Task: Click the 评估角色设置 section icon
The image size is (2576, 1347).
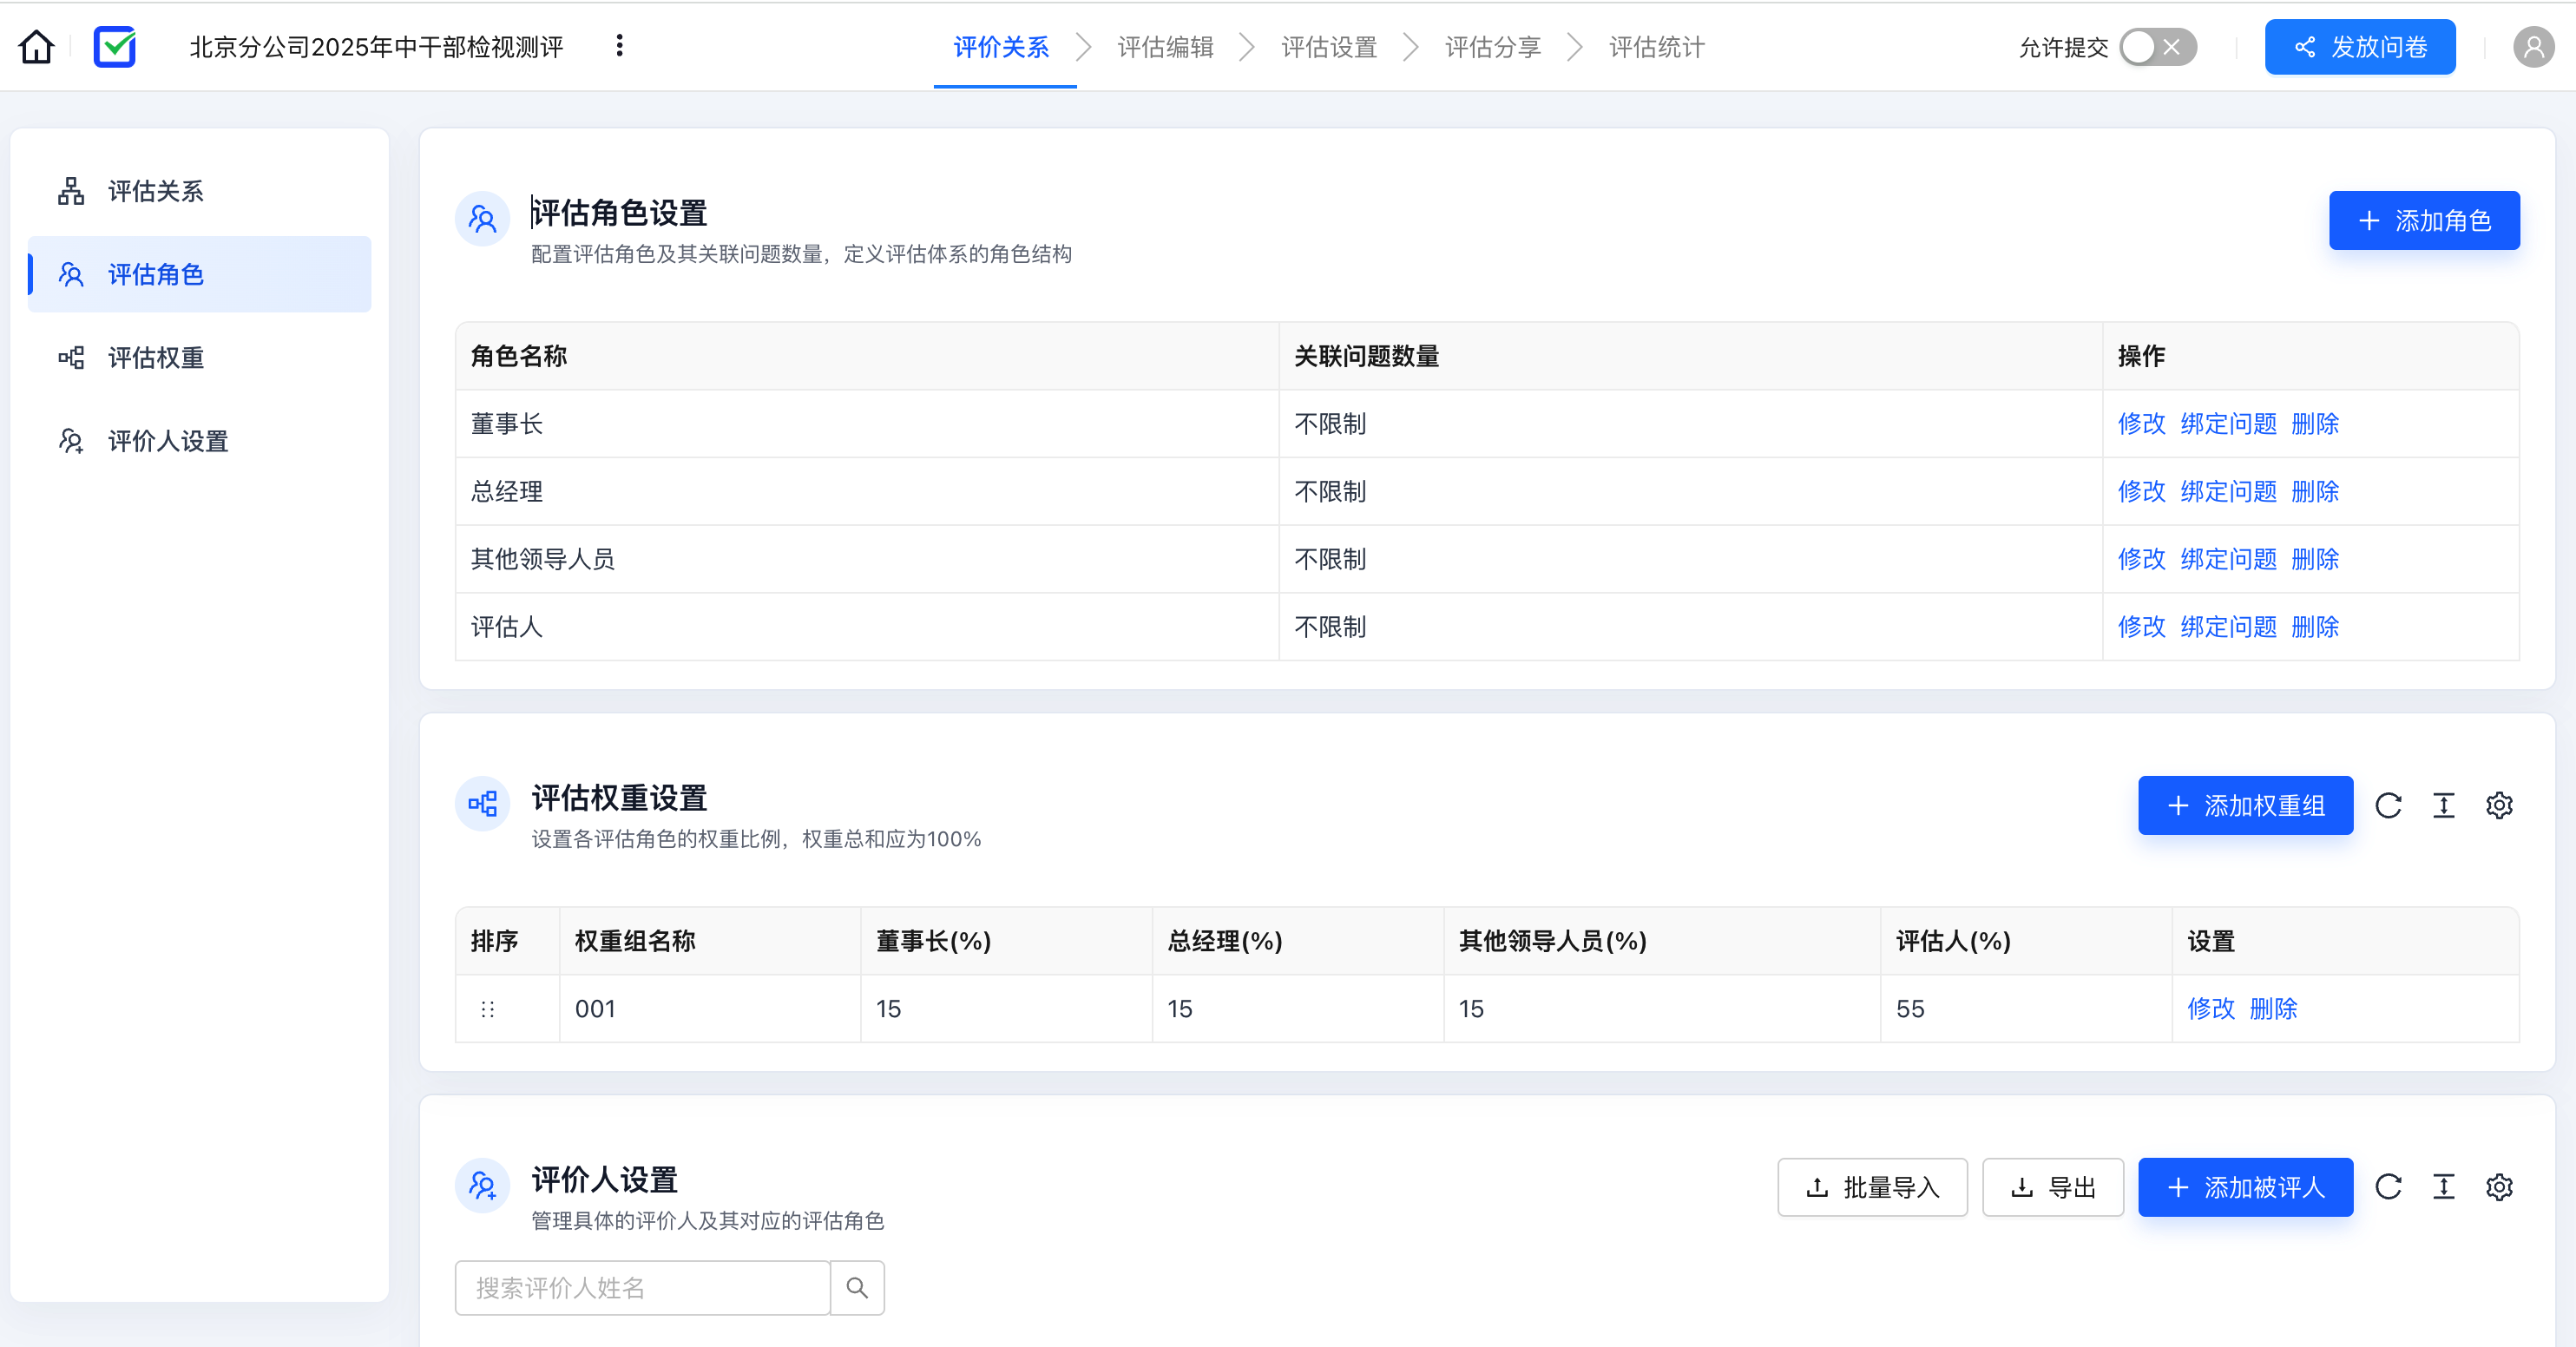Action: click(482, 219)
